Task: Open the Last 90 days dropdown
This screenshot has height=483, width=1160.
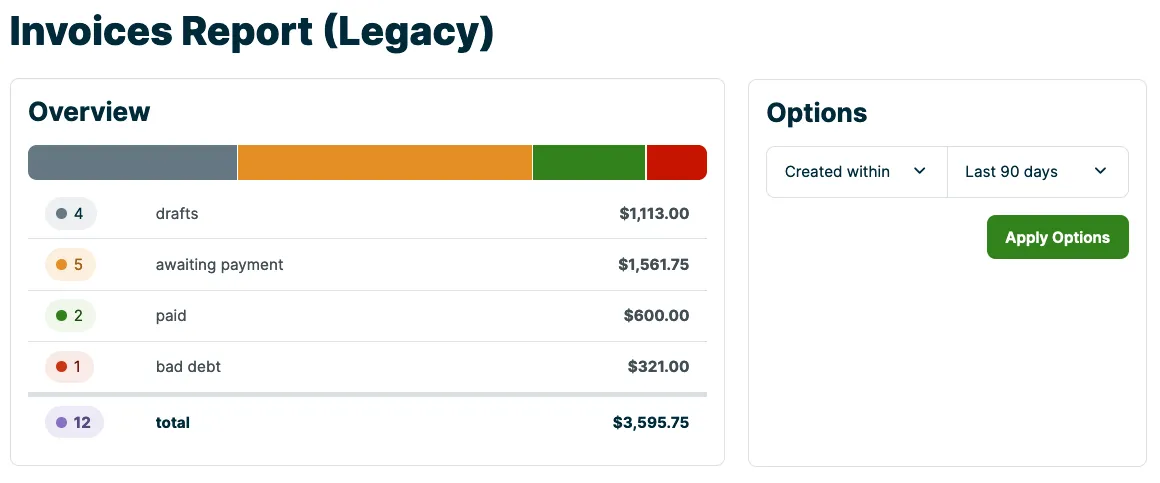Action: tap(1038, 172)
